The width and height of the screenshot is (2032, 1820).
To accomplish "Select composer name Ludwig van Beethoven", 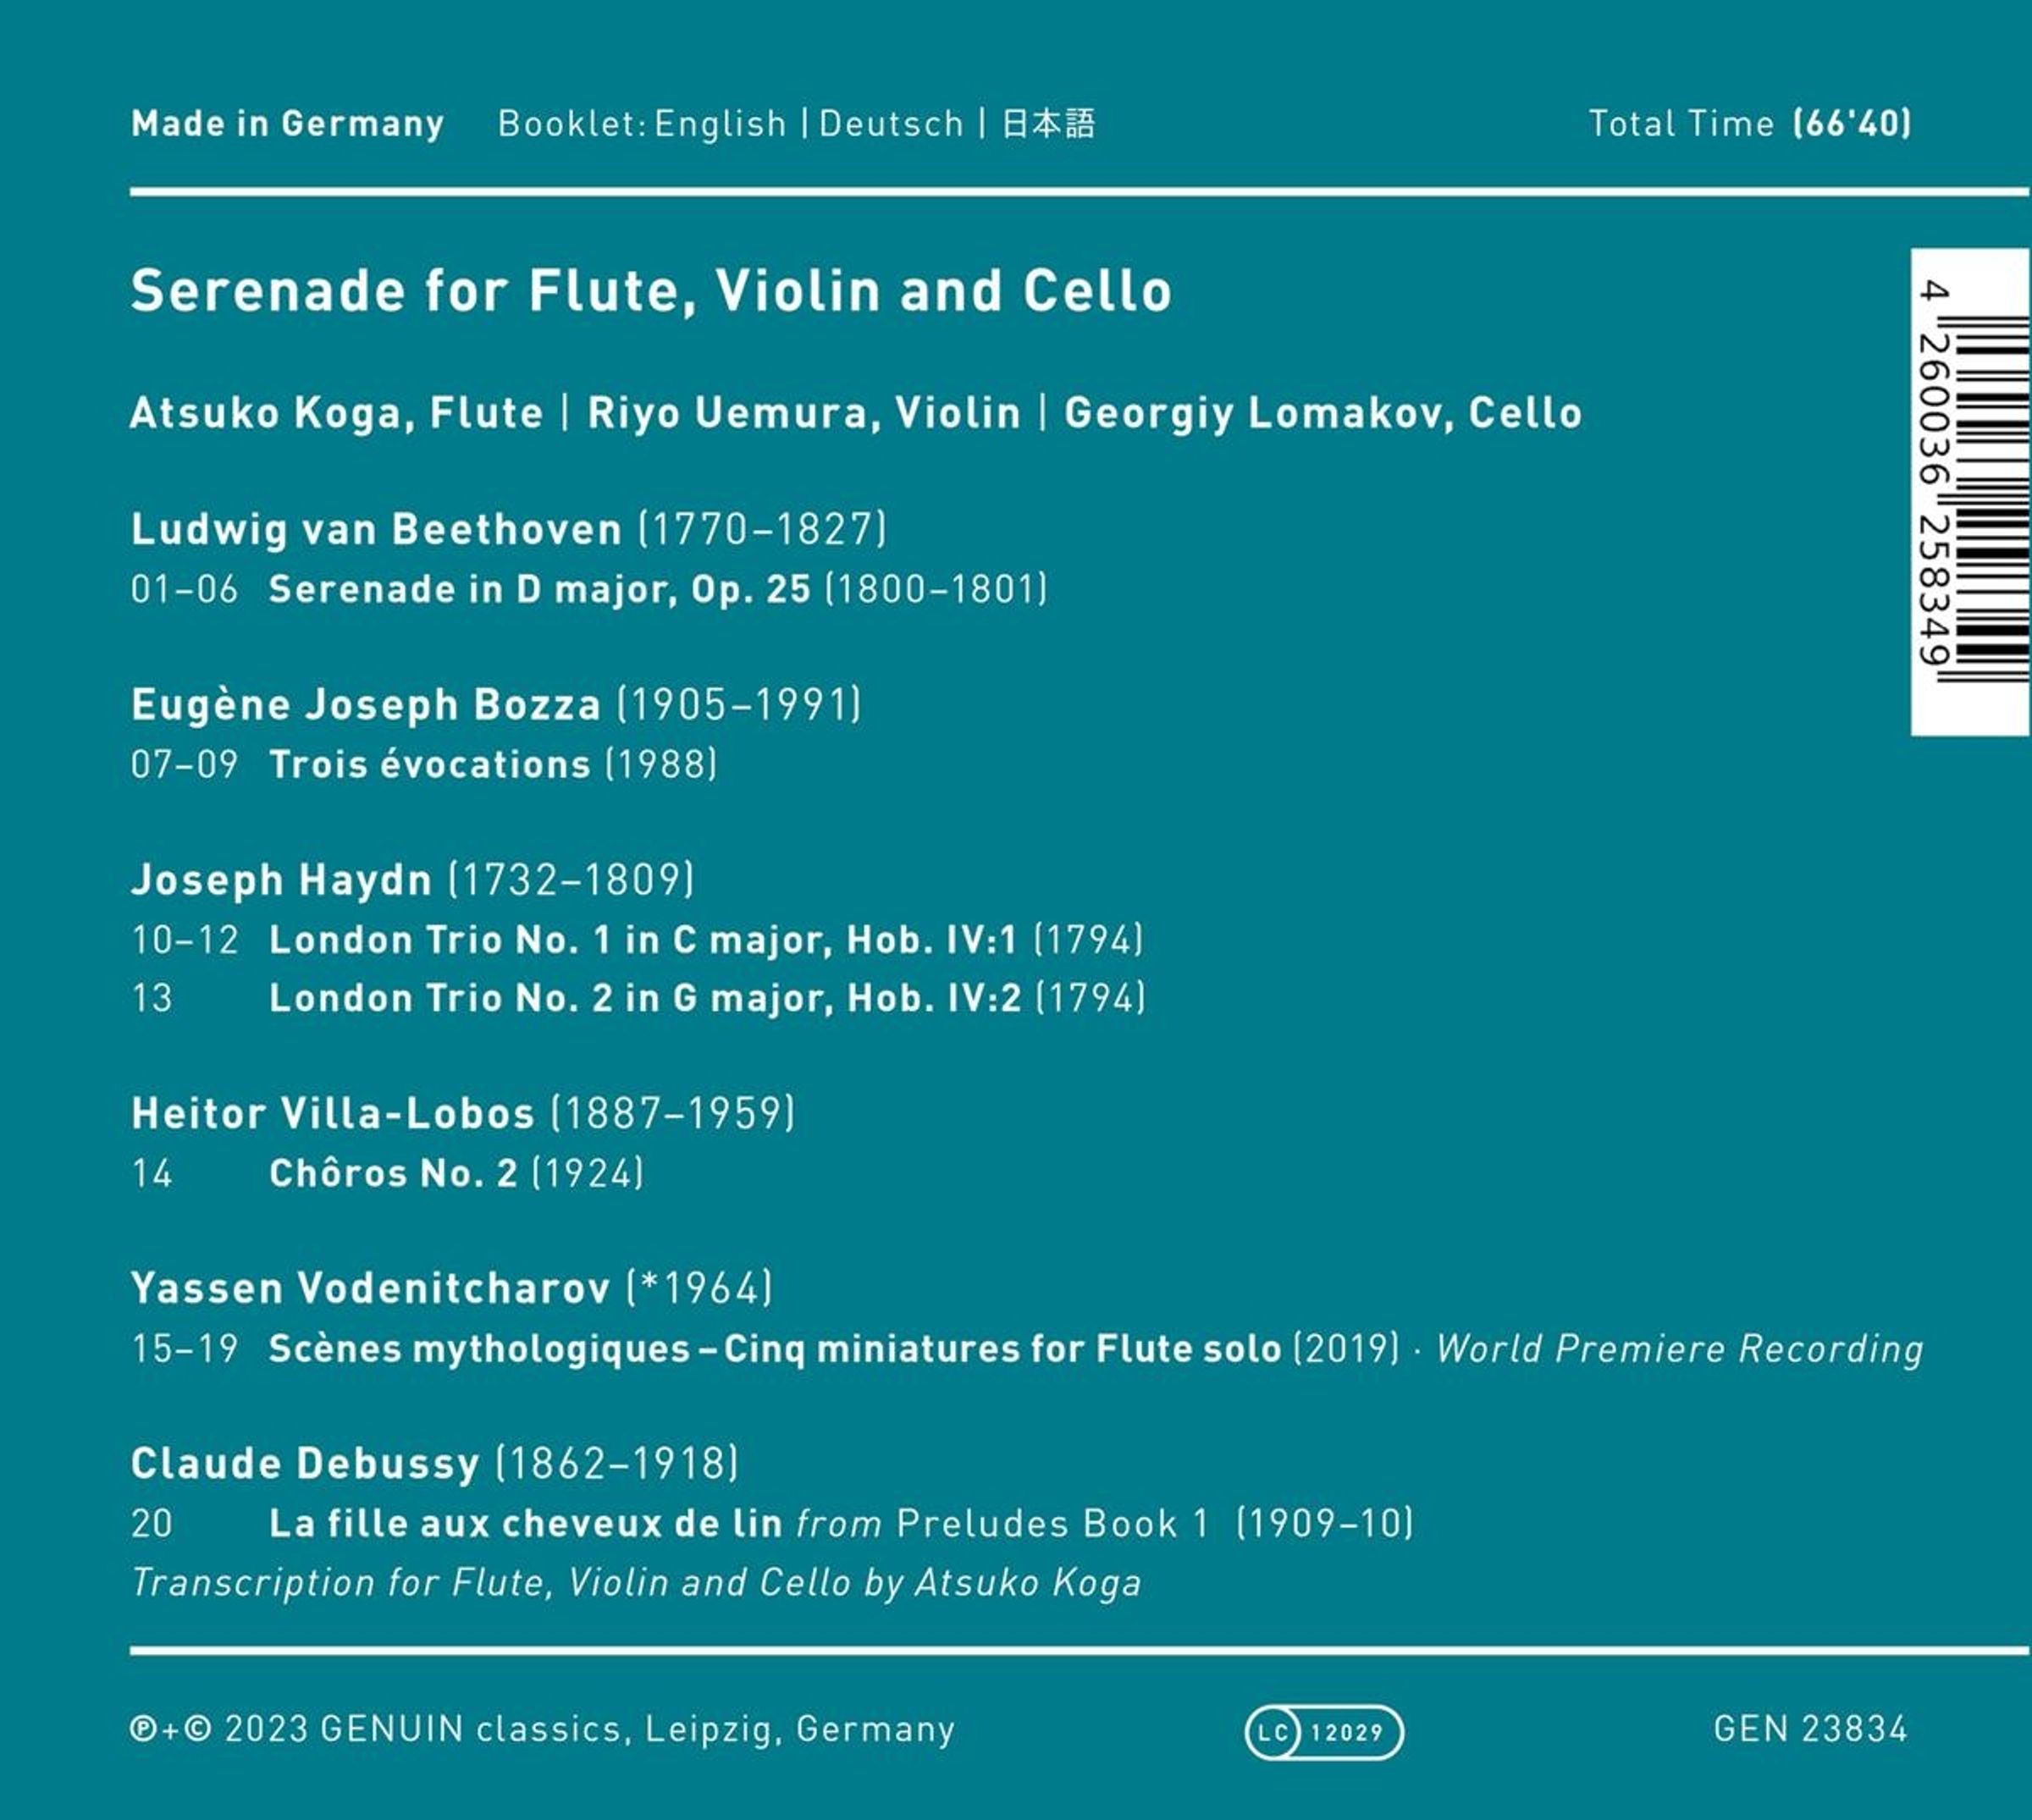I will click(376, 529).
